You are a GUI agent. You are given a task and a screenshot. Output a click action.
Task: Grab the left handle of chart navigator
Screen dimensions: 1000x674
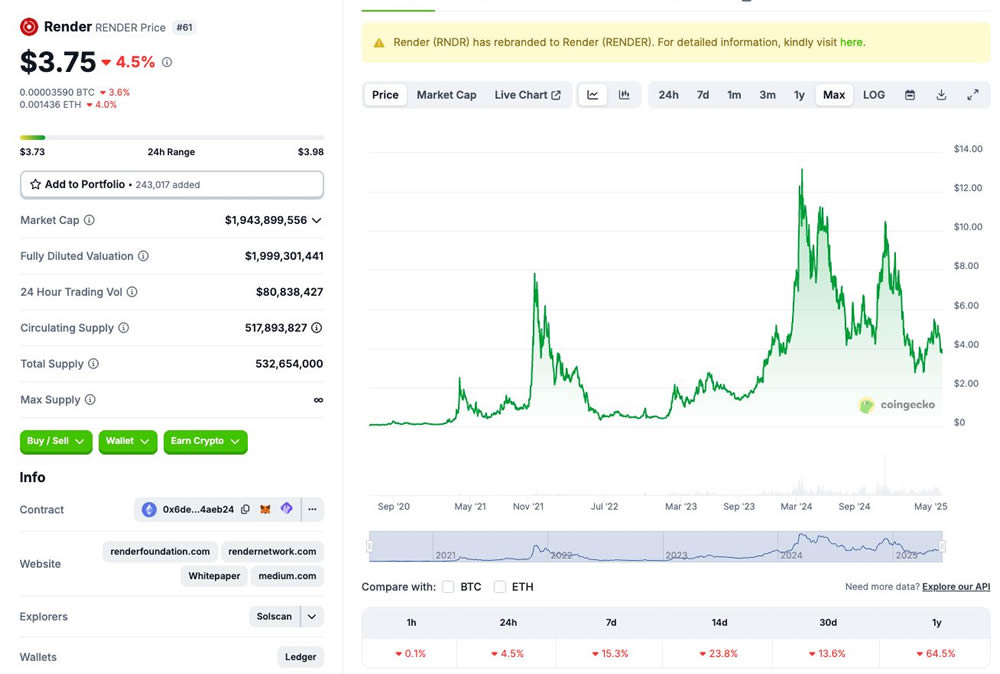[369, 546]
